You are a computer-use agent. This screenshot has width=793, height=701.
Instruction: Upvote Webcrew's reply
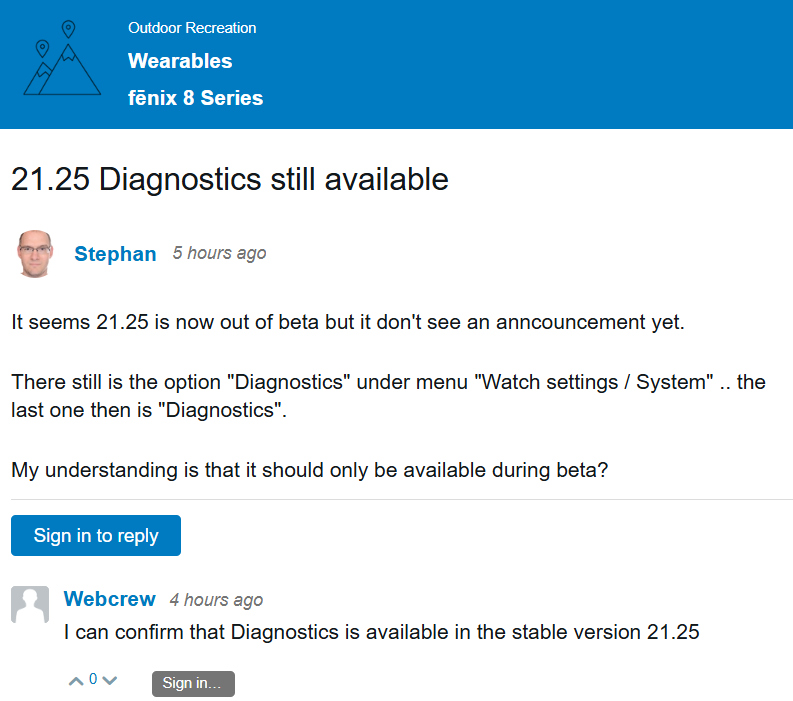[x=76, y=682]
